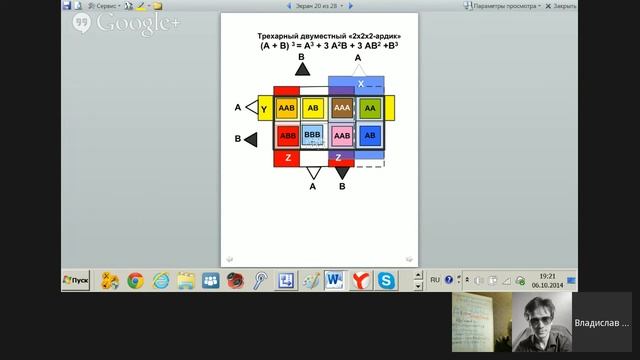Viewport: 640px width, 360px height.
Task: Open the blue people-group taskbar icon
Action: [x=211, y=281]
